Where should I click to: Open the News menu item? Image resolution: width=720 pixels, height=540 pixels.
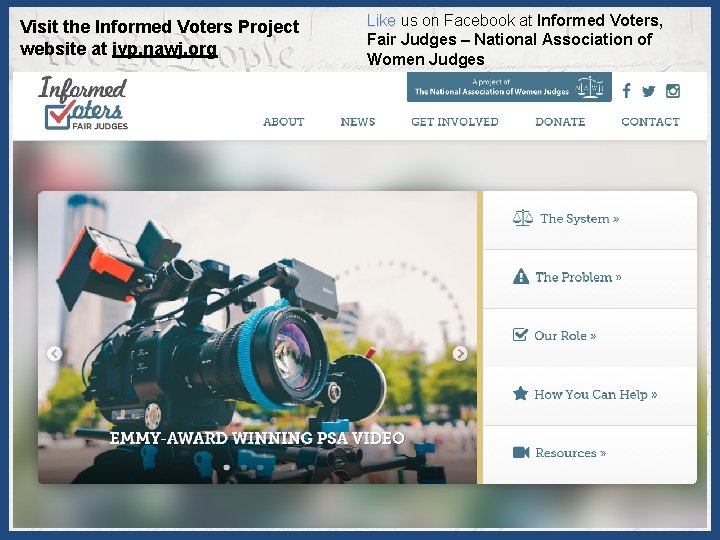(x=358, y=122)
